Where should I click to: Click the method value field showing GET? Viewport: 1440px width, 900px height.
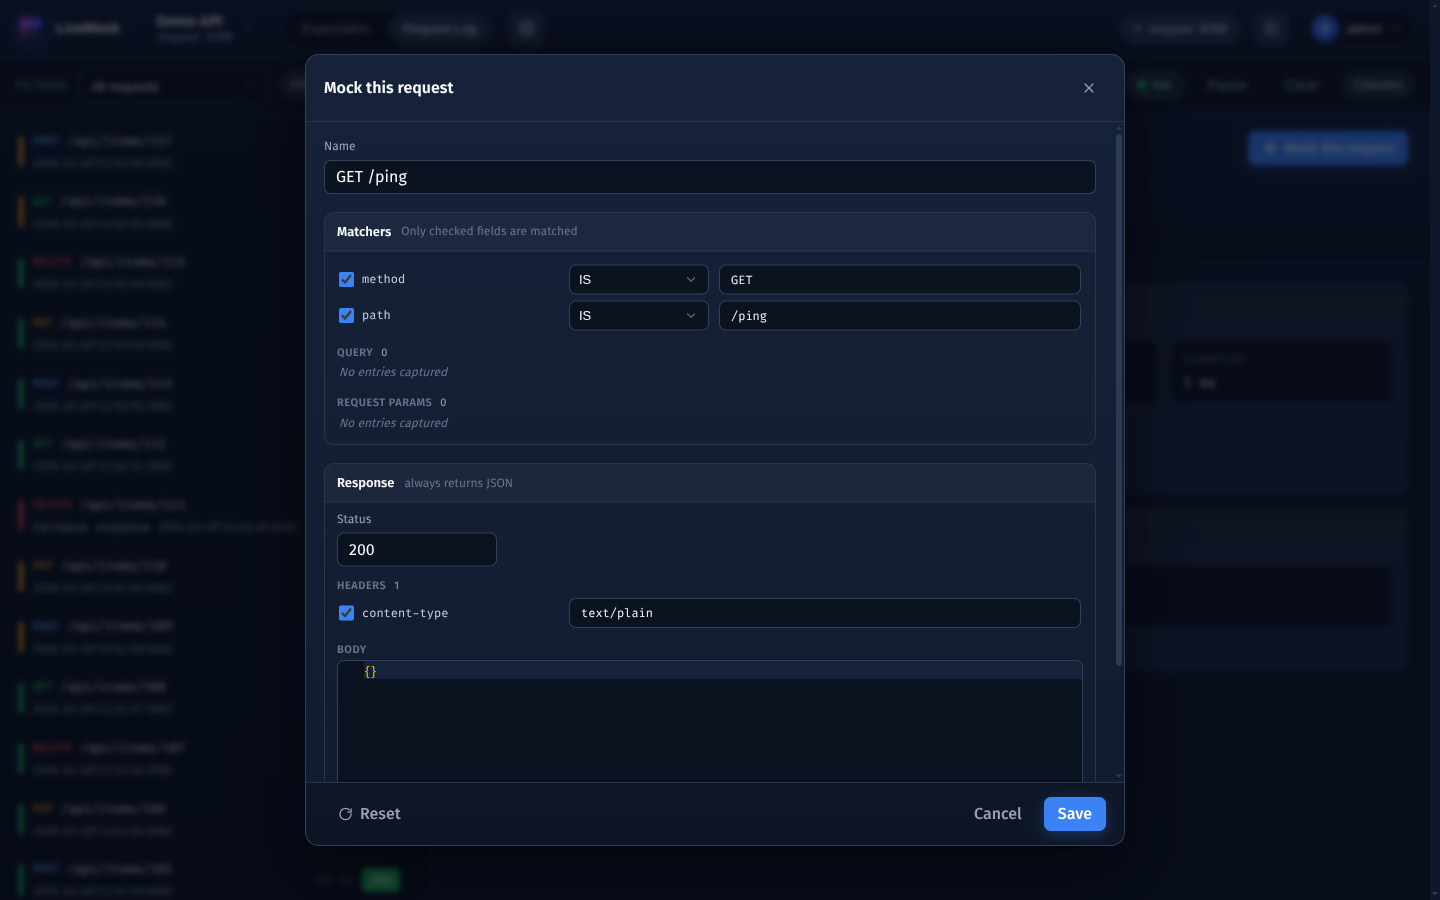point(900,280)
